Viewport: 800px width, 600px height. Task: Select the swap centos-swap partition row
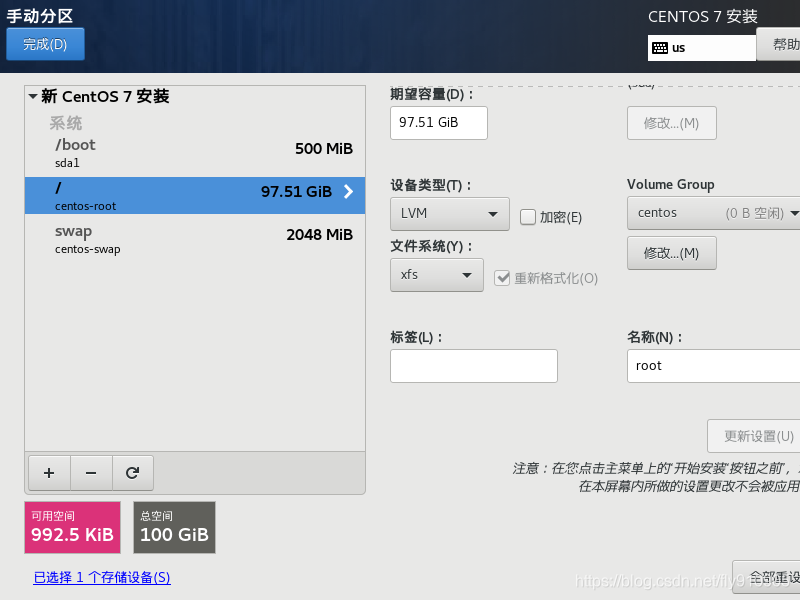click(195, 239)
